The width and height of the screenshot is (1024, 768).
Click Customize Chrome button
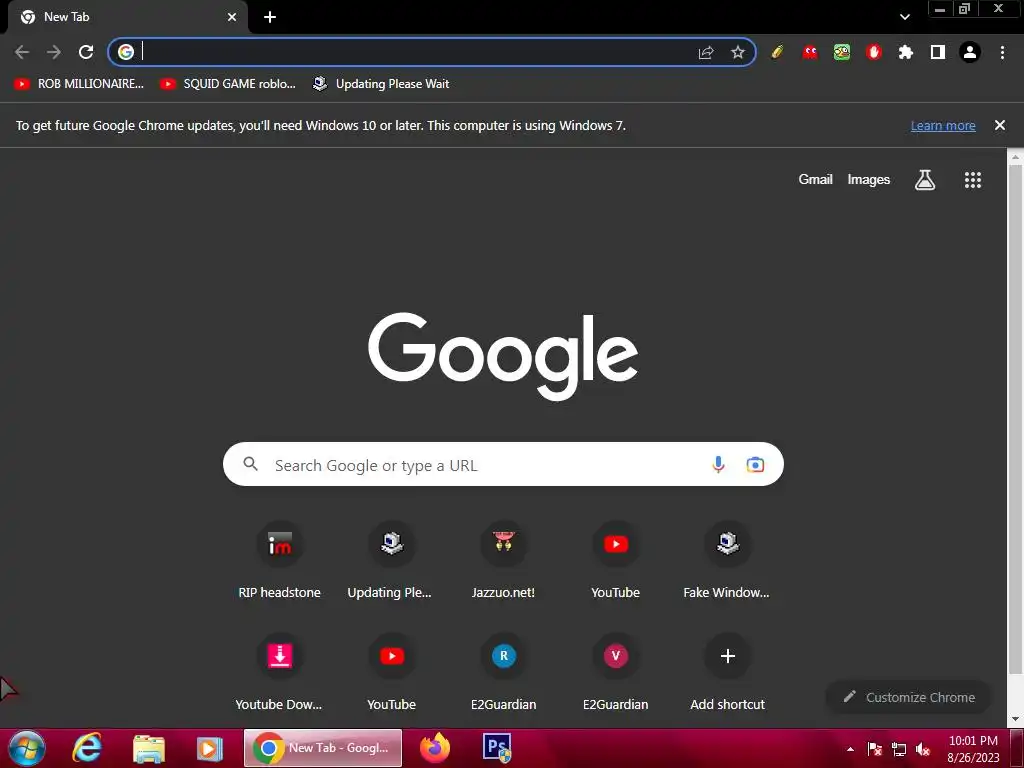909,697
